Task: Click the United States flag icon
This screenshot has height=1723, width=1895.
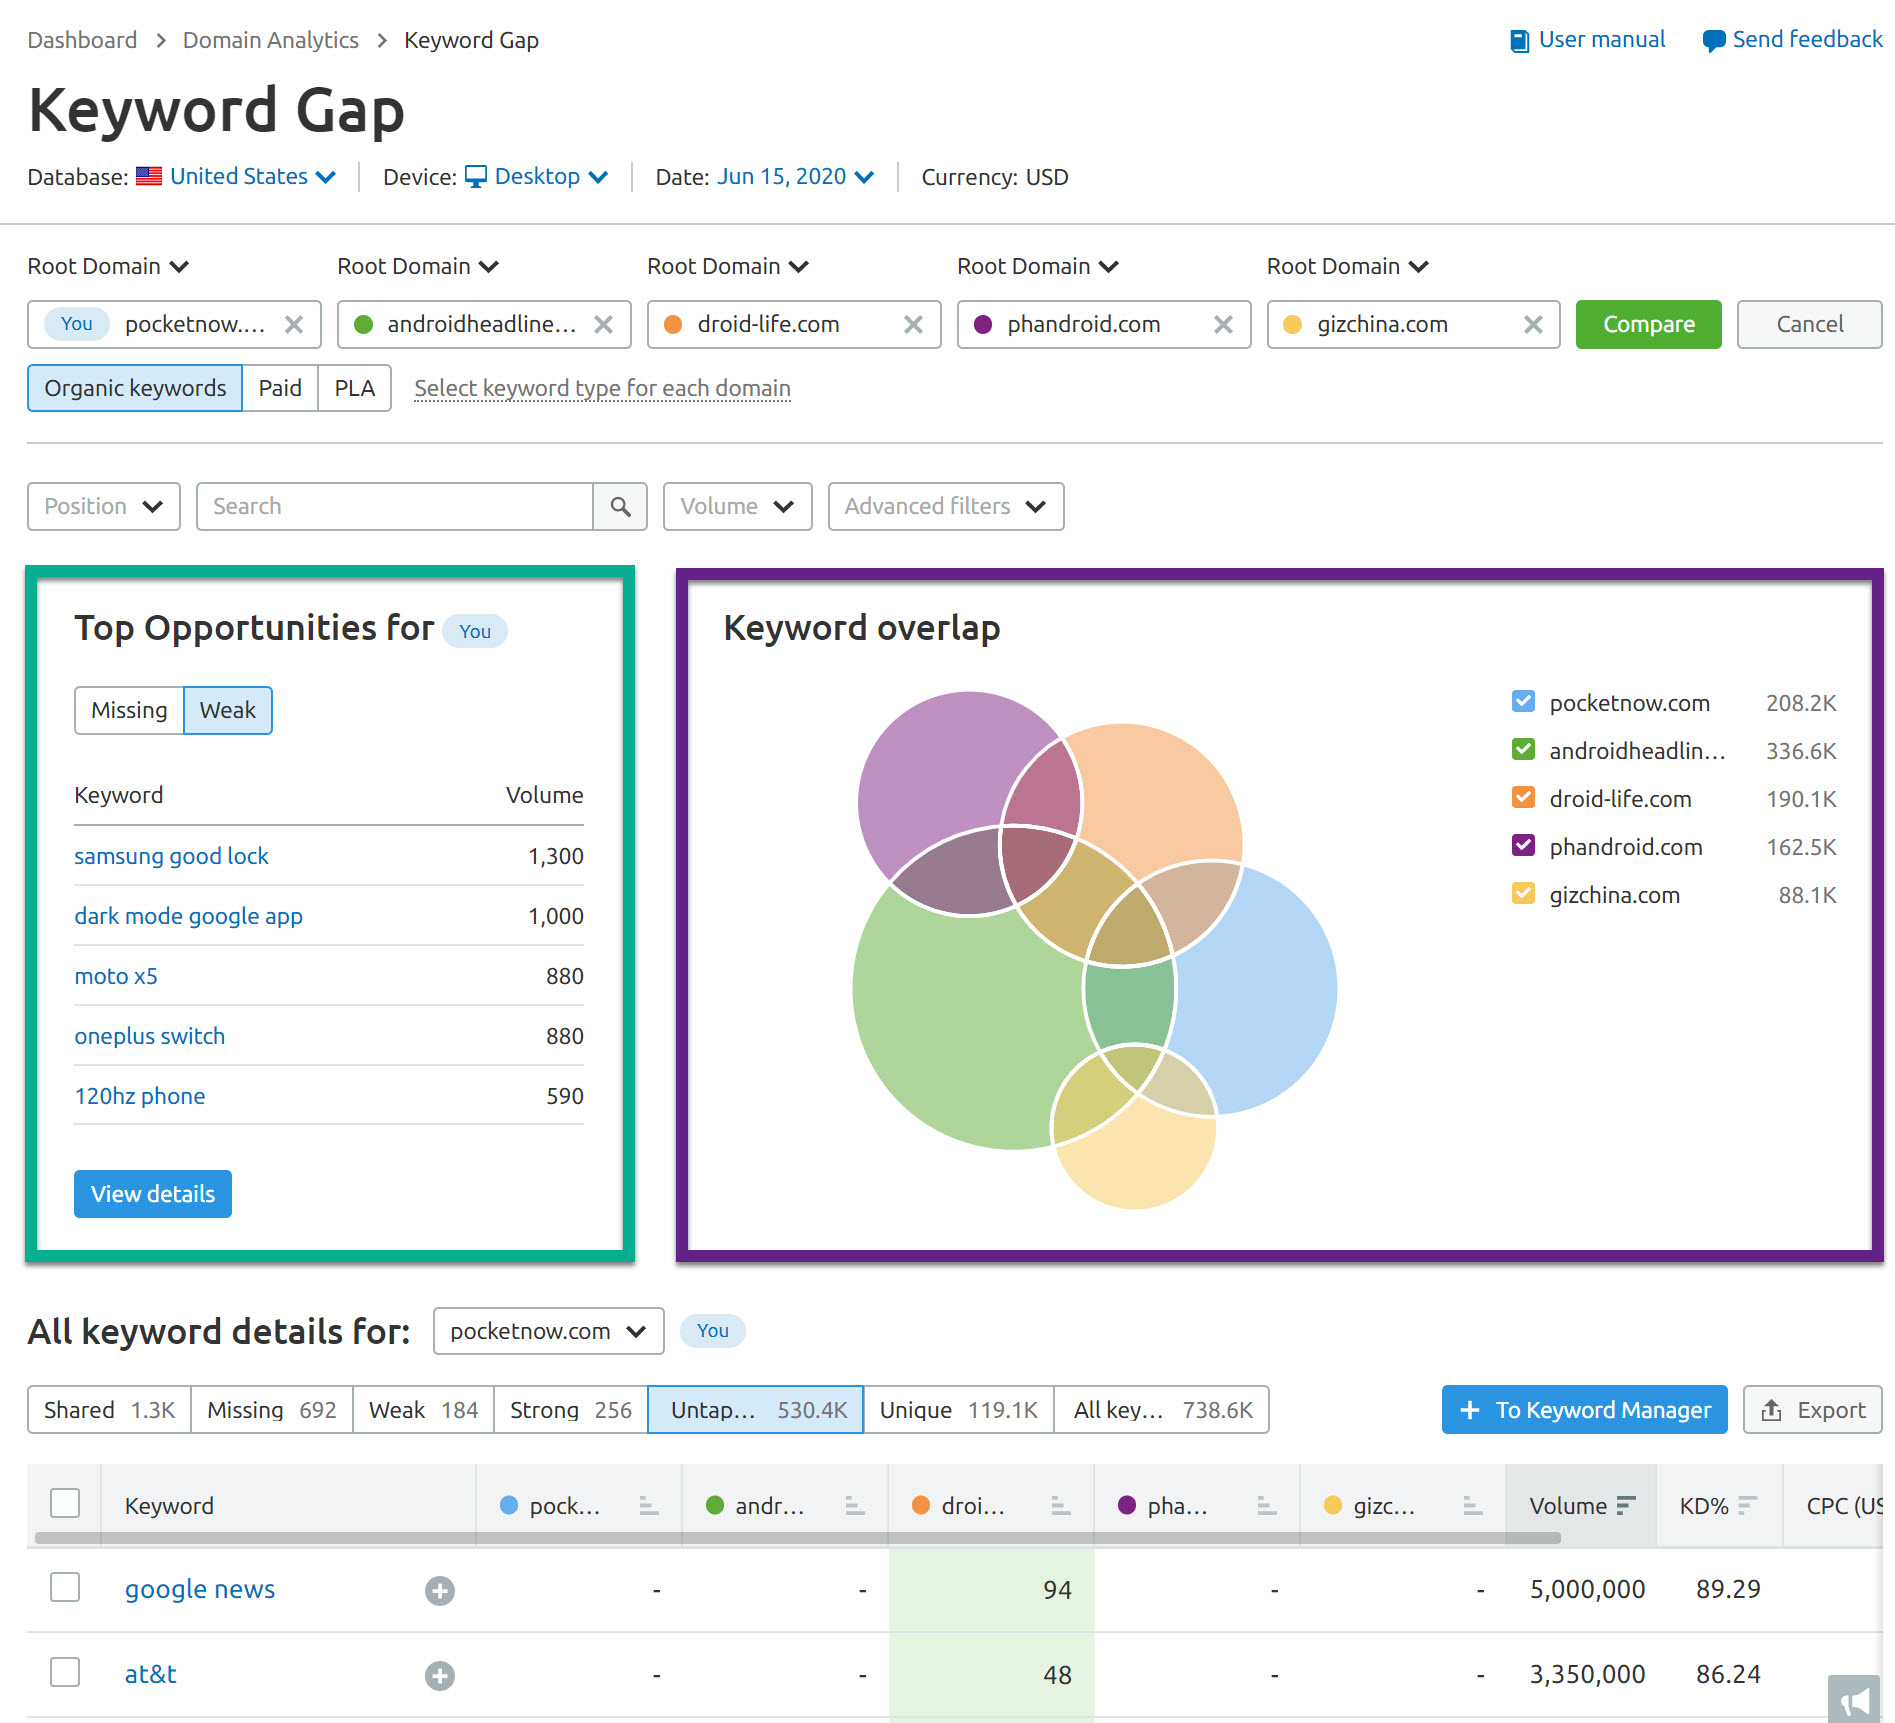Action: (149, 177)
